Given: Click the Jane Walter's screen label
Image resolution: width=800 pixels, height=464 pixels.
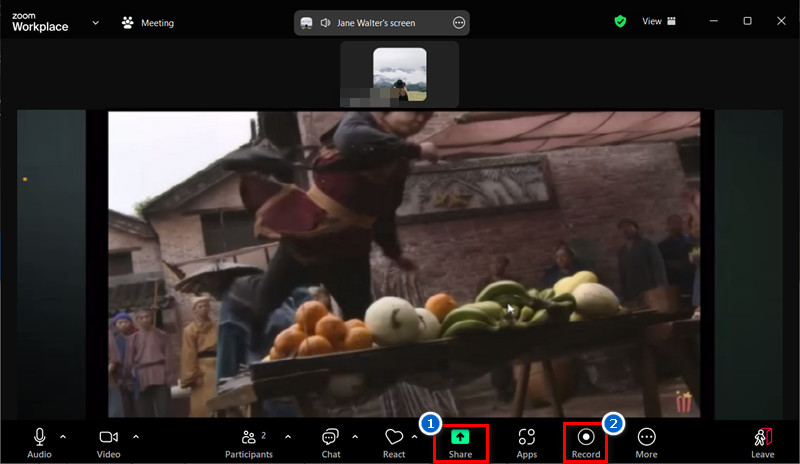Looking at the screenshot, I should point(376,23).
